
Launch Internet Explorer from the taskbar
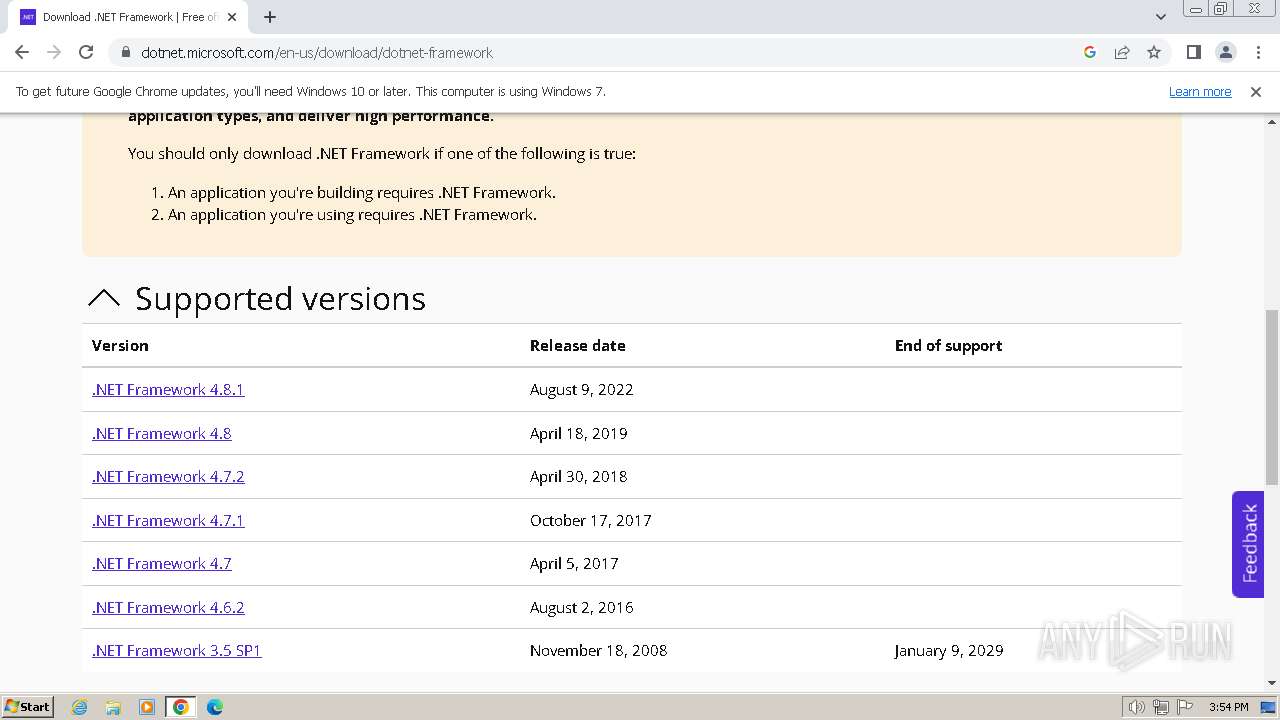79,707
